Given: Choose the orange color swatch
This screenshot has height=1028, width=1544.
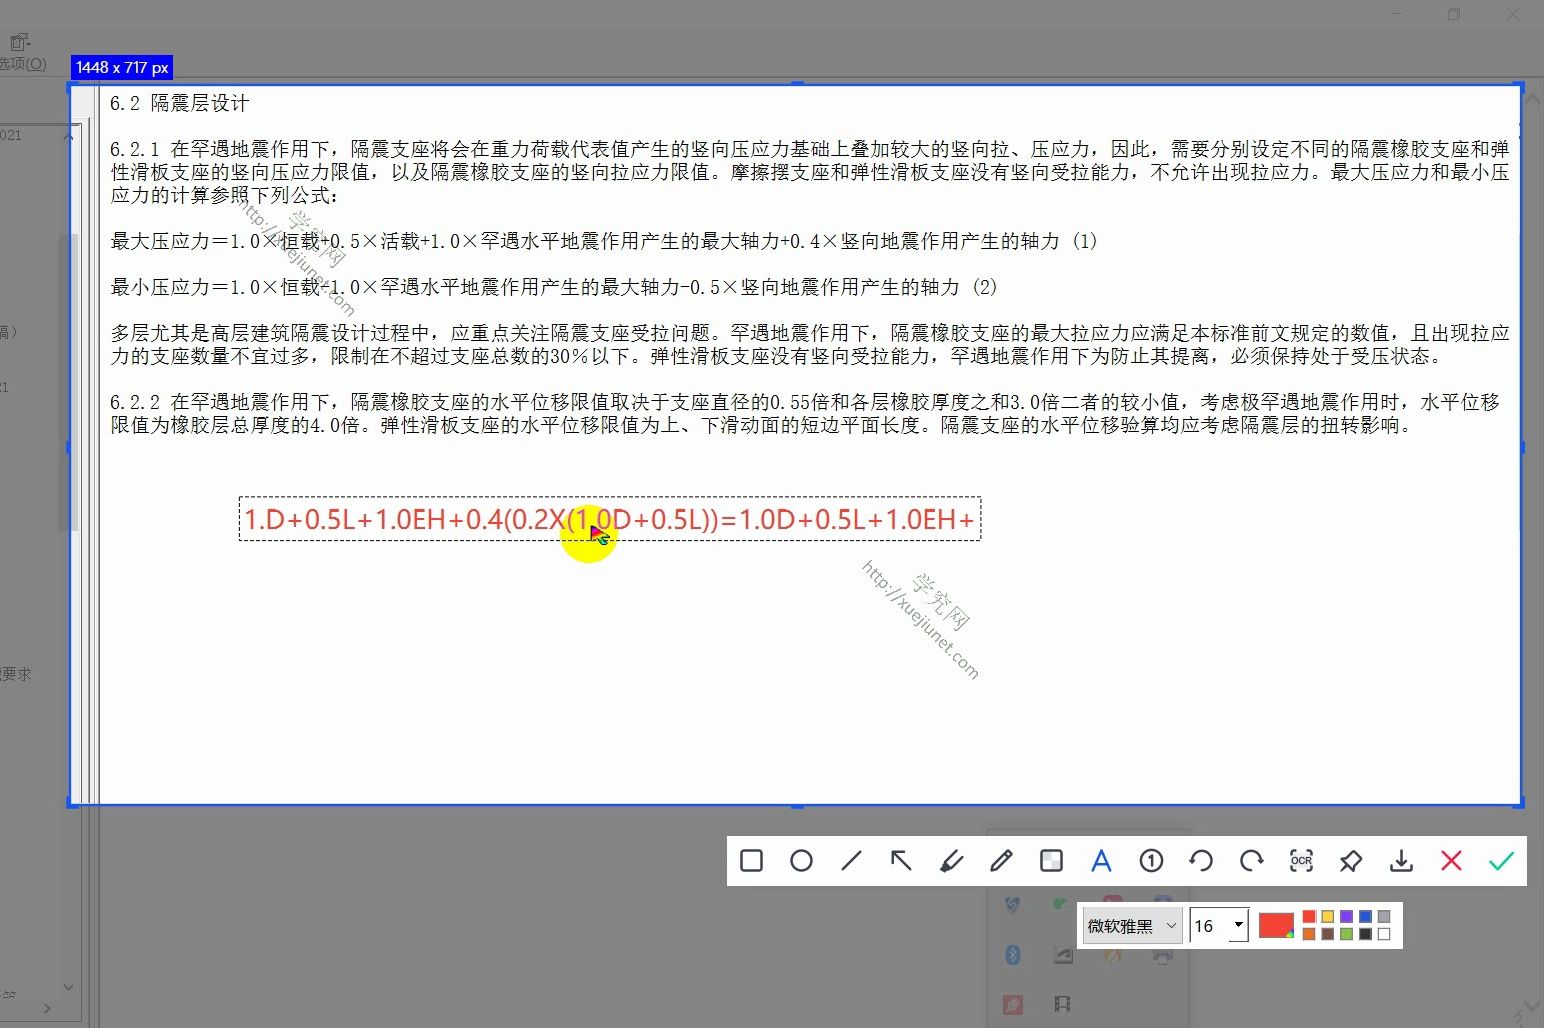Looking at the screenshot, I should (x=1309, y=934).
